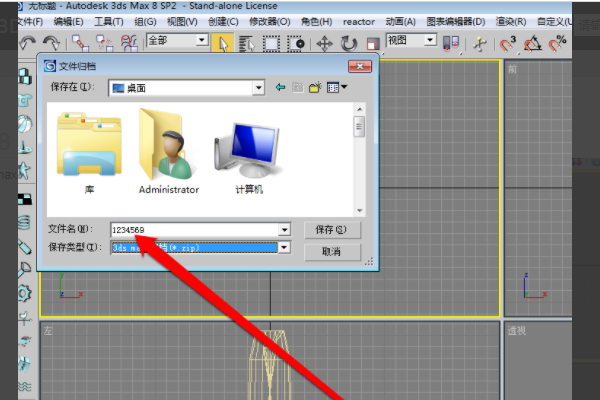Expand the 保存类型 dropdown arrow
Image resolution: width=600 pixels, height=400 pixels.
pos(284,247)
